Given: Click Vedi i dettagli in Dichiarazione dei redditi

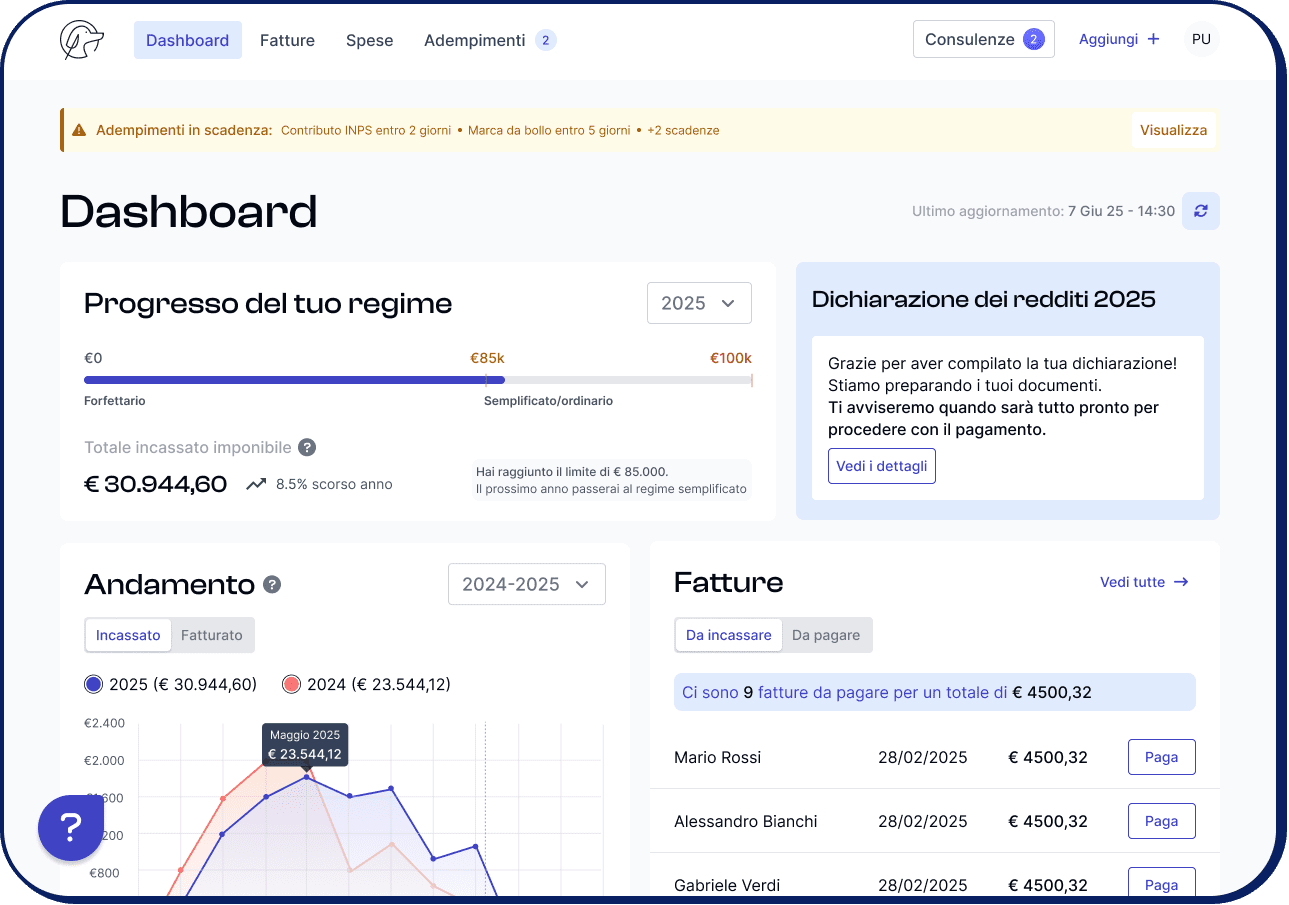Looking at the screenshot, I should pos(881,466).
